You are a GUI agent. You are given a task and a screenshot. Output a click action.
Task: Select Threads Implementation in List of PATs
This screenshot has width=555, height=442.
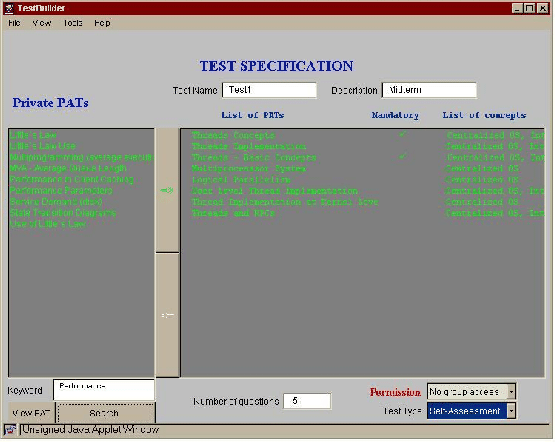[x=248, y=146]
